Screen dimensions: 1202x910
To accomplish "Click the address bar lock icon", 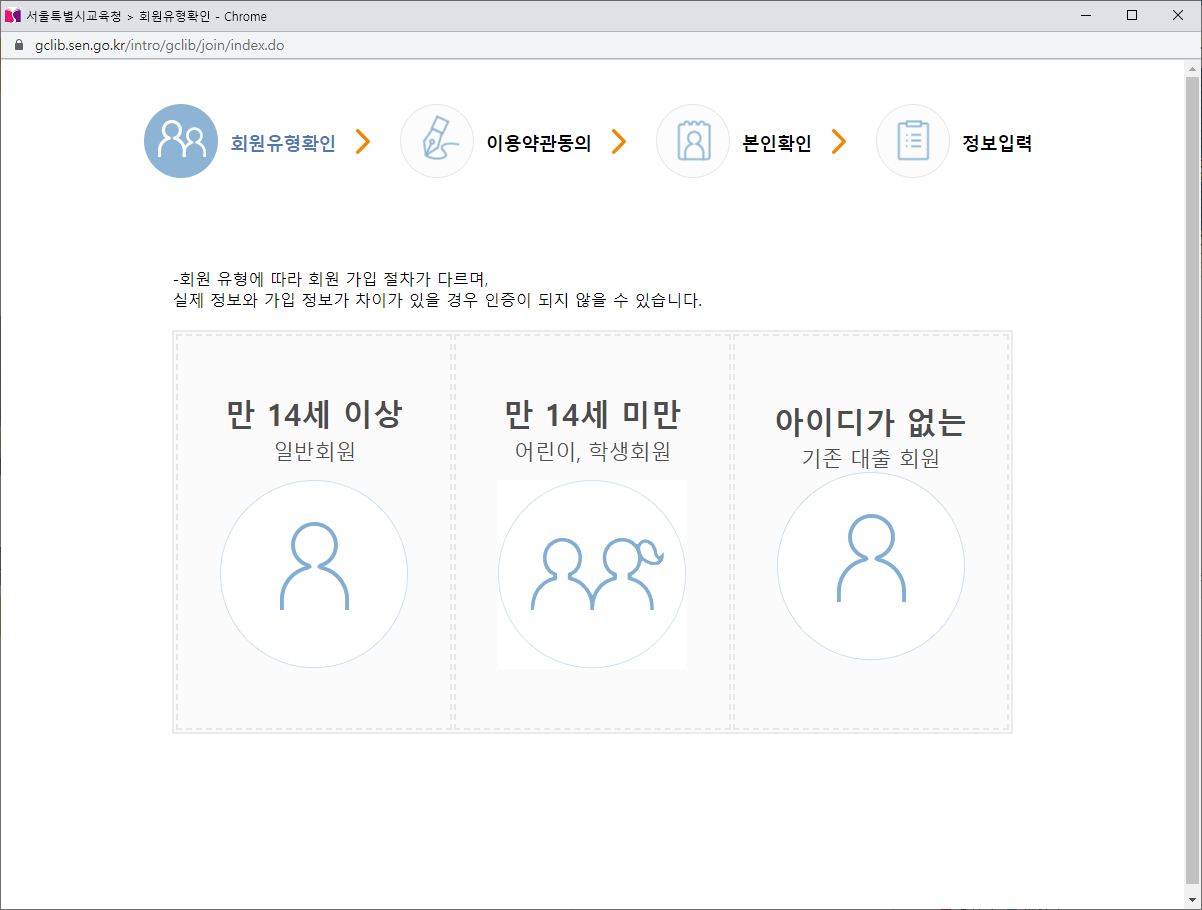I will click(17, 46).
